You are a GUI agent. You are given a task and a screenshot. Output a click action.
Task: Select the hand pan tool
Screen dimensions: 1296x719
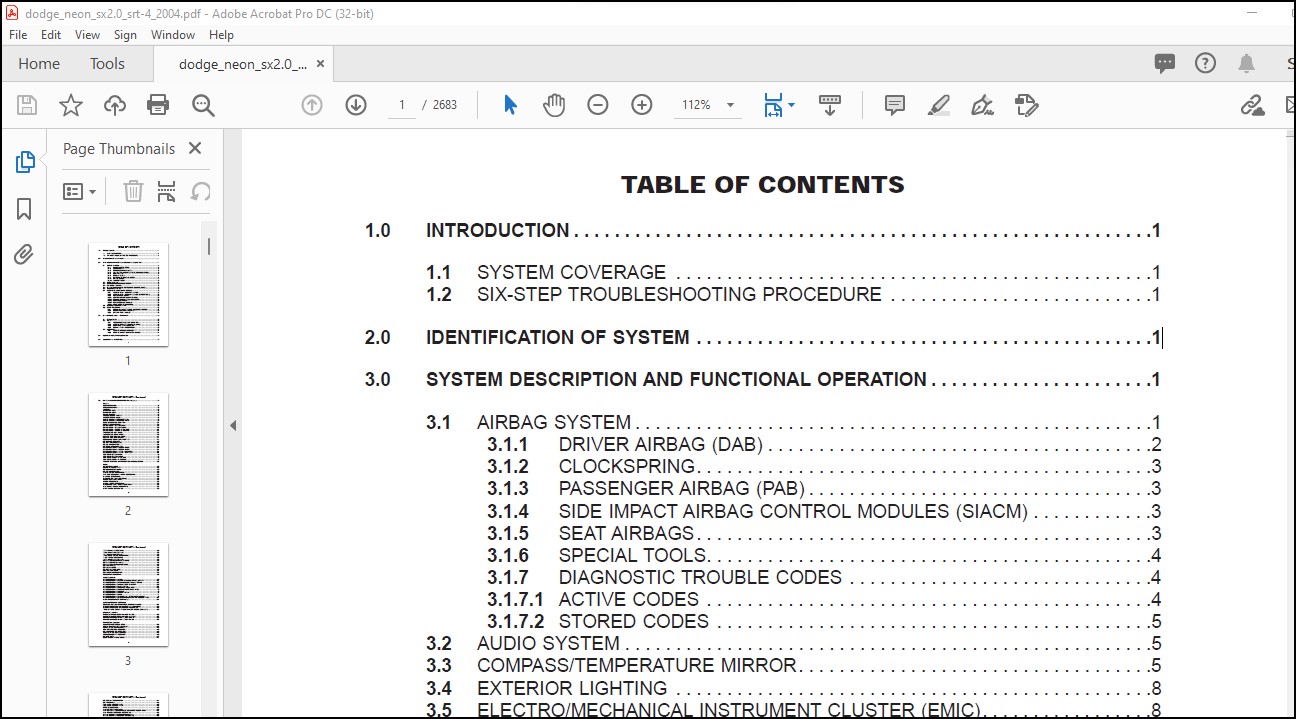coord(554,105)
